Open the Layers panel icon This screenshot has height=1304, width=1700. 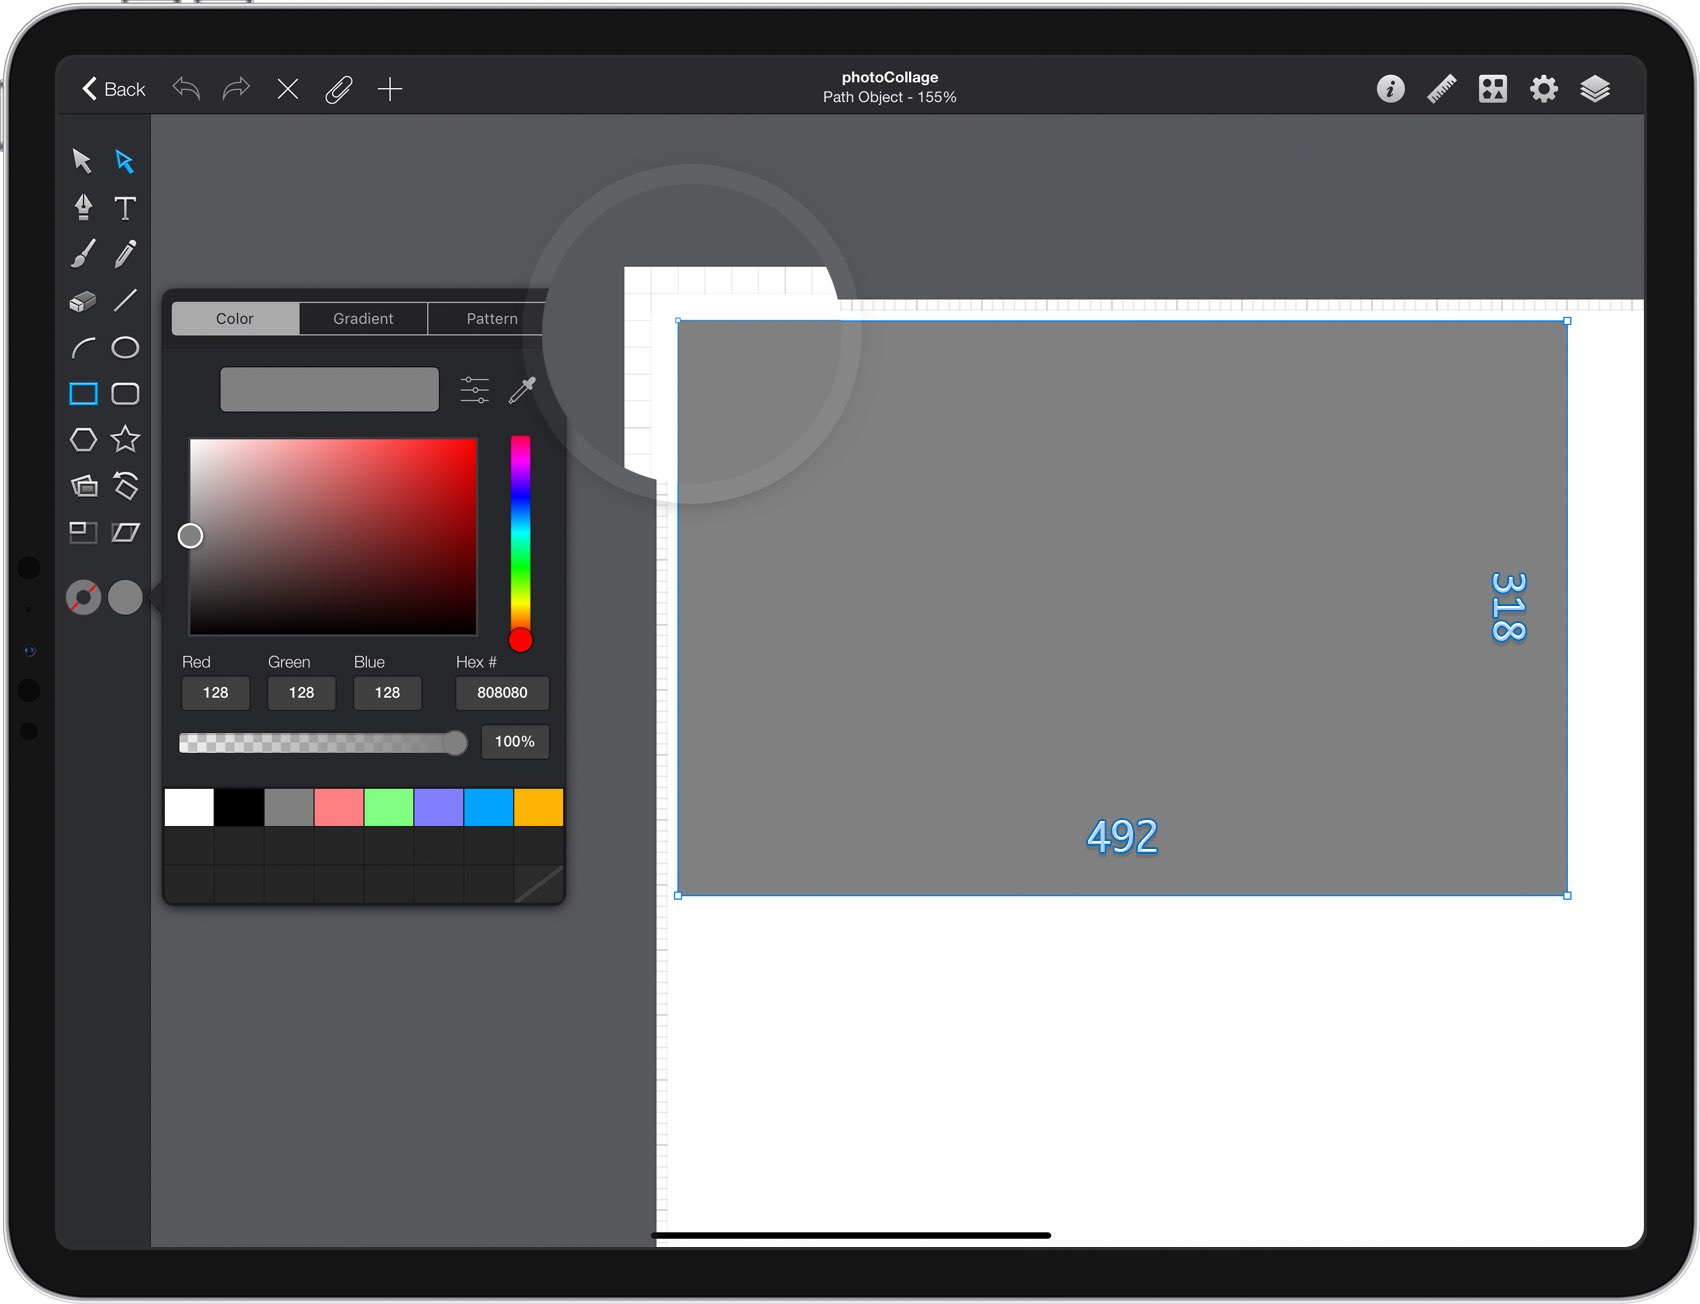click(1595, 89)
